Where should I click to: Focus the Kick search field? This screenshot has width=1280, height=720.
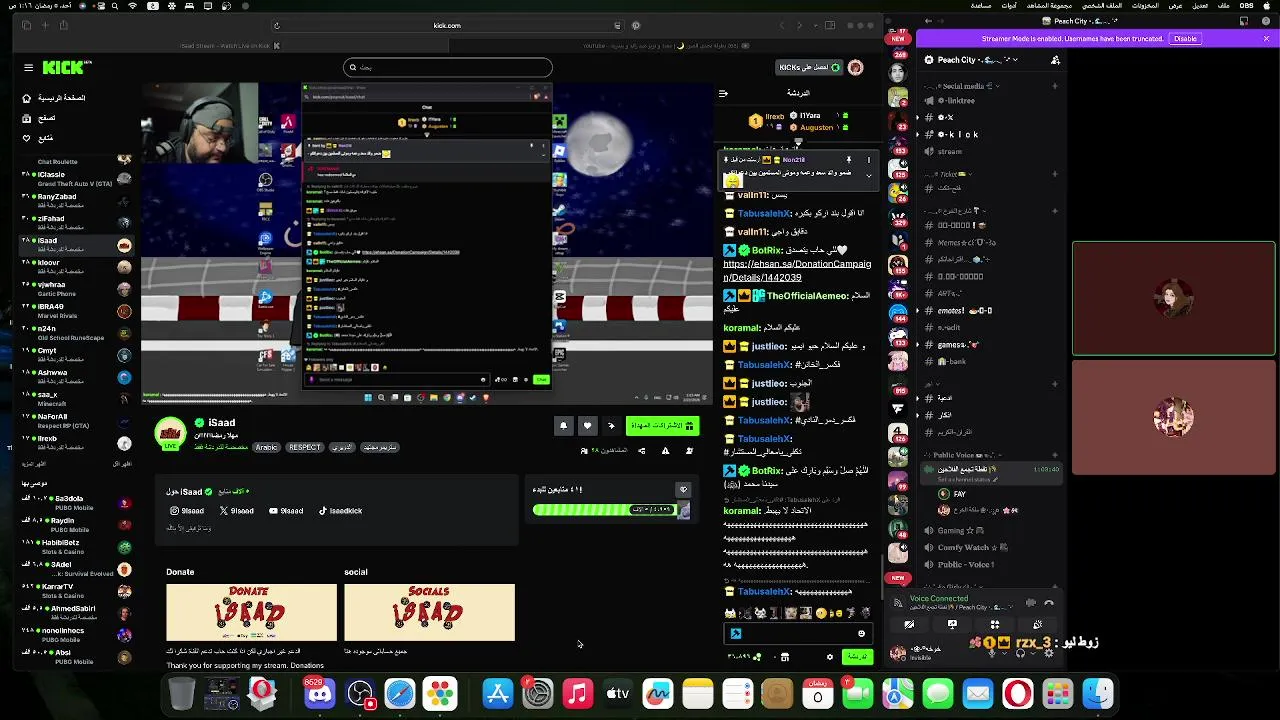click(447, 68)
